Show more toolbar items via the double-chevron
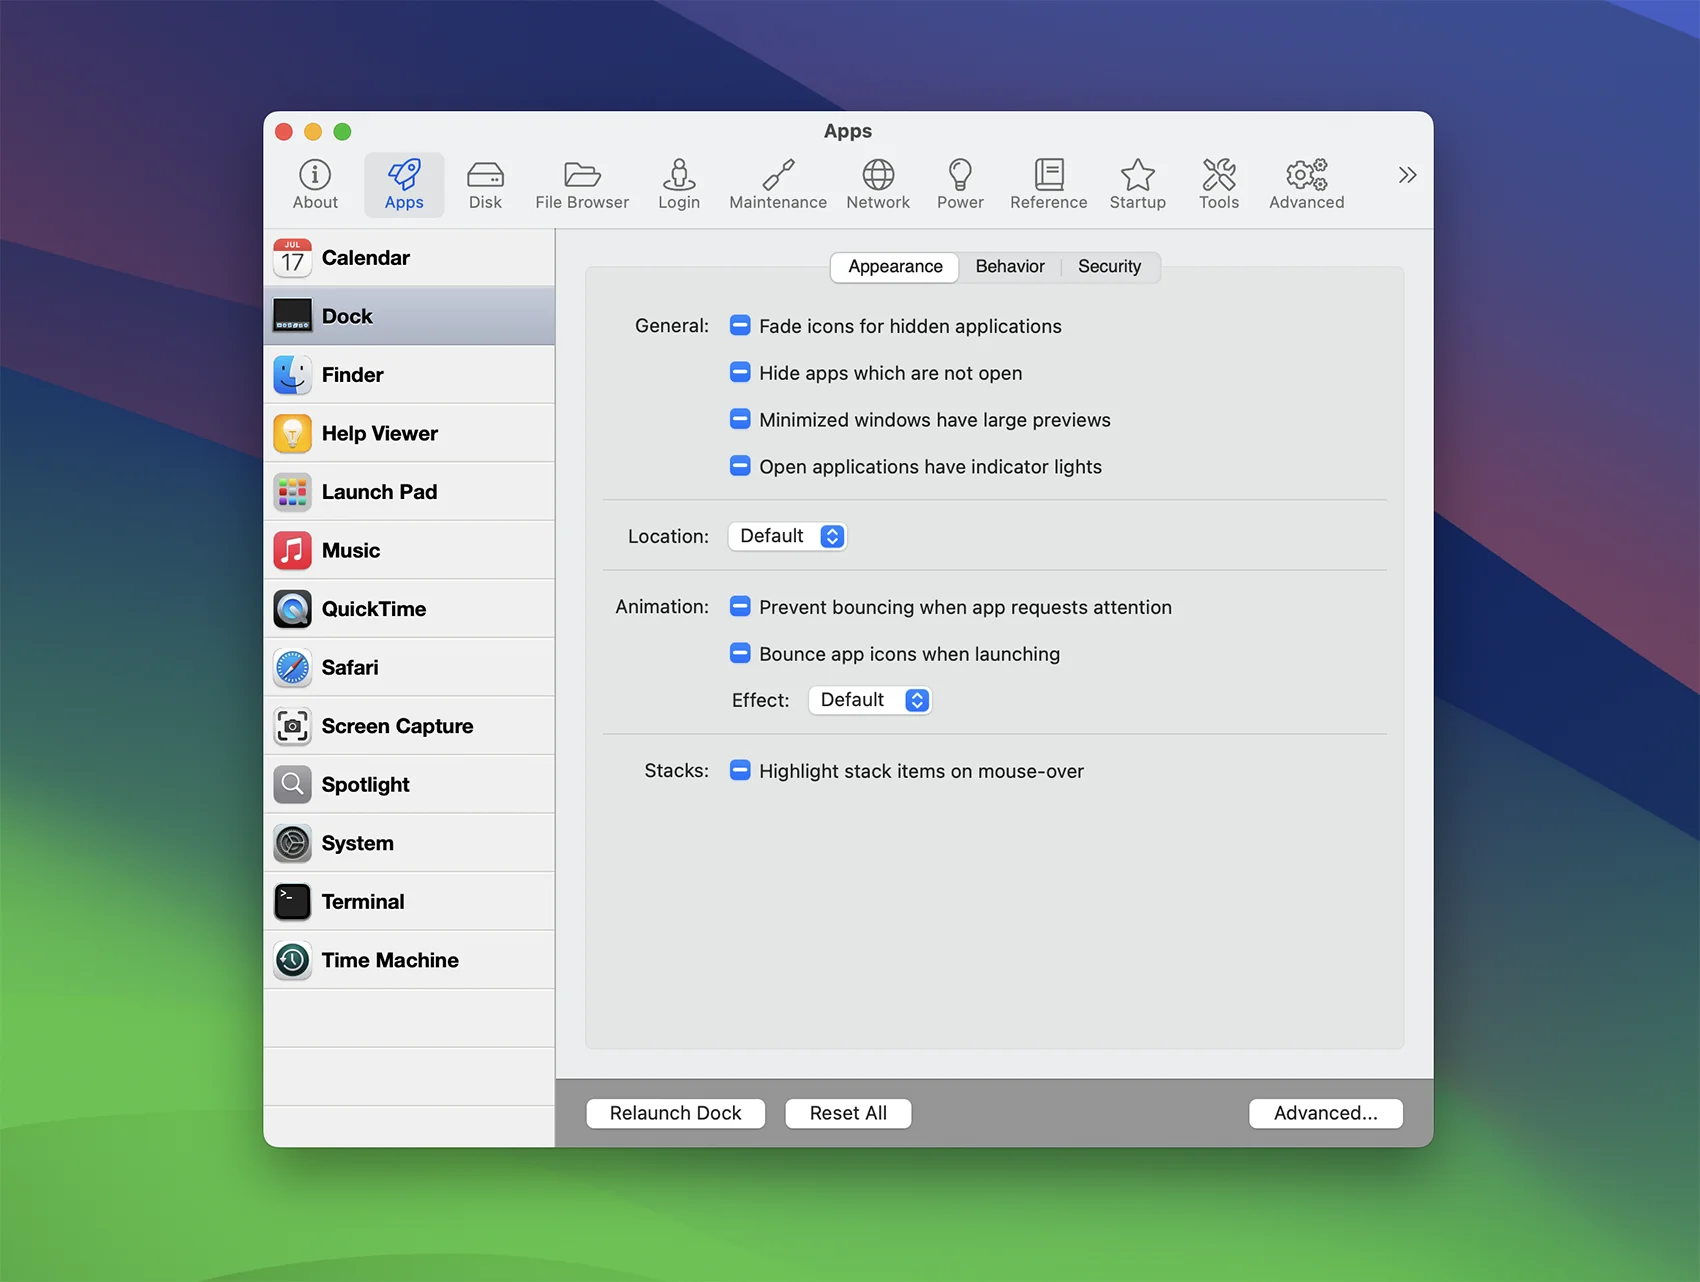 pos(1407,175)
